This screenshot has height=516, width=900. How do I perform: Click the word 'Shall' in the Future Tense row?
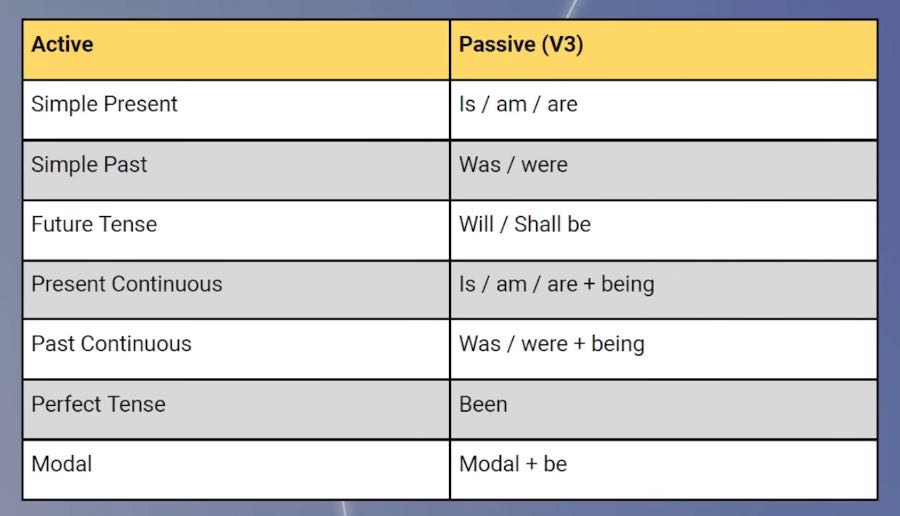[x=536, y=224]
